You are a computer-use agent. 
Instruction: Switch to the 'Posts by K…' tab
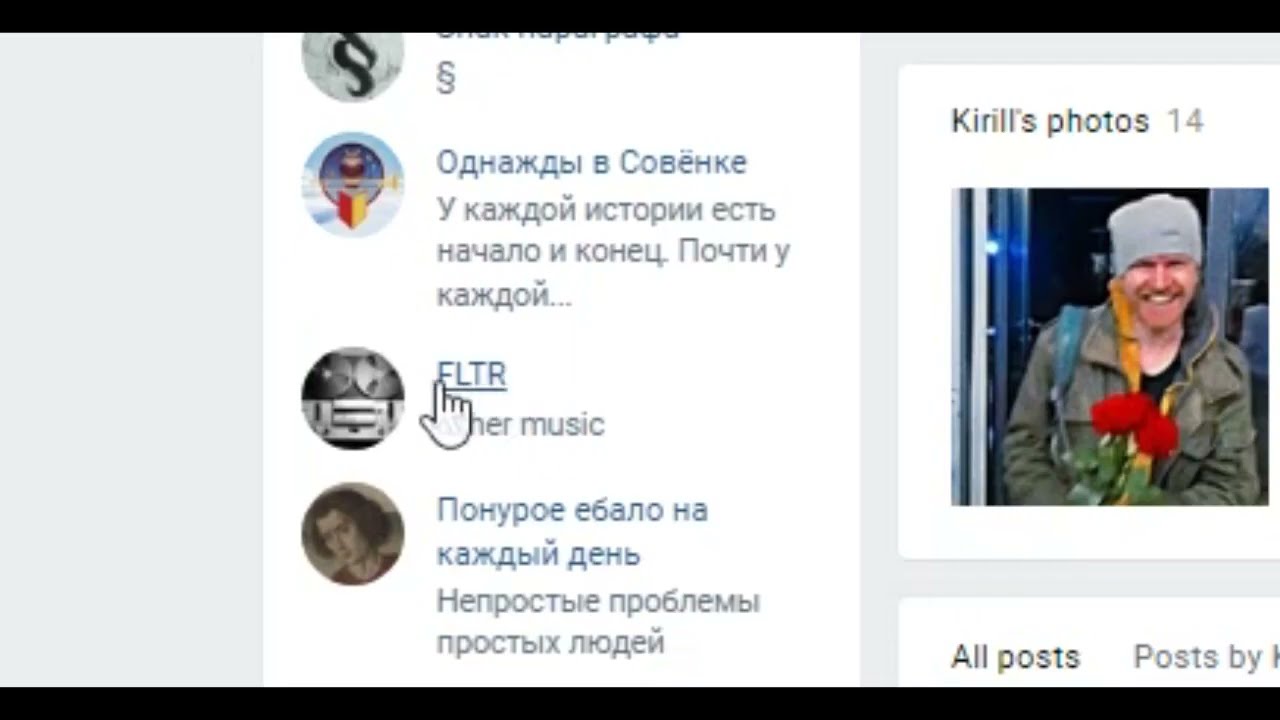click(1206, 657)
